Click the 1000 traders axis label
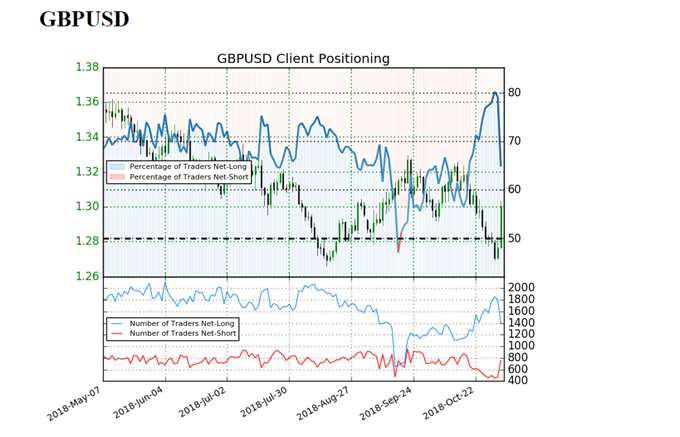 (521, 346)
